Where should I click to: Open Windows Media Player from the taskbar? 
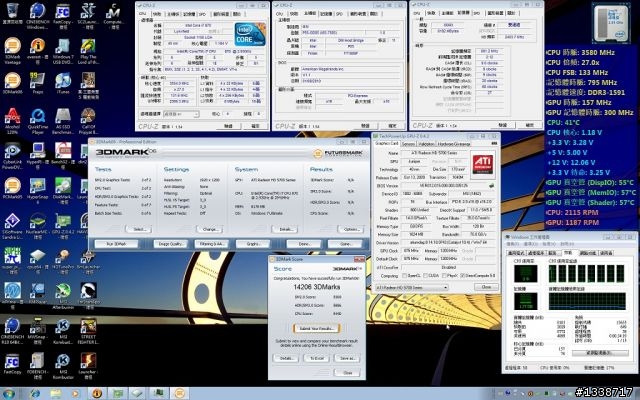[x=76, y=393]
